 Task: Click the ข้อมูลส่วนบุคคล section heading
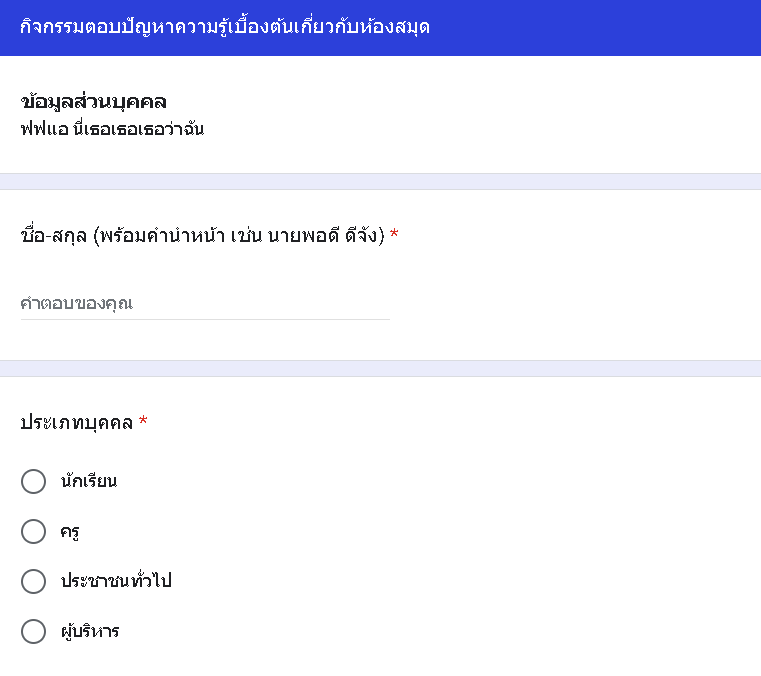(93, 101)
